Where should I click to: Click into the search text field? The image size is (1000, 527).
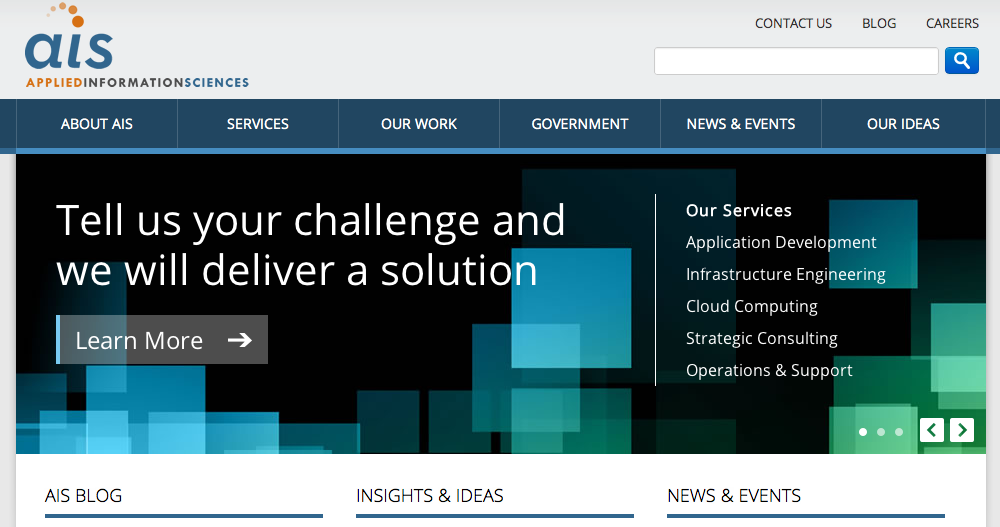796,61
